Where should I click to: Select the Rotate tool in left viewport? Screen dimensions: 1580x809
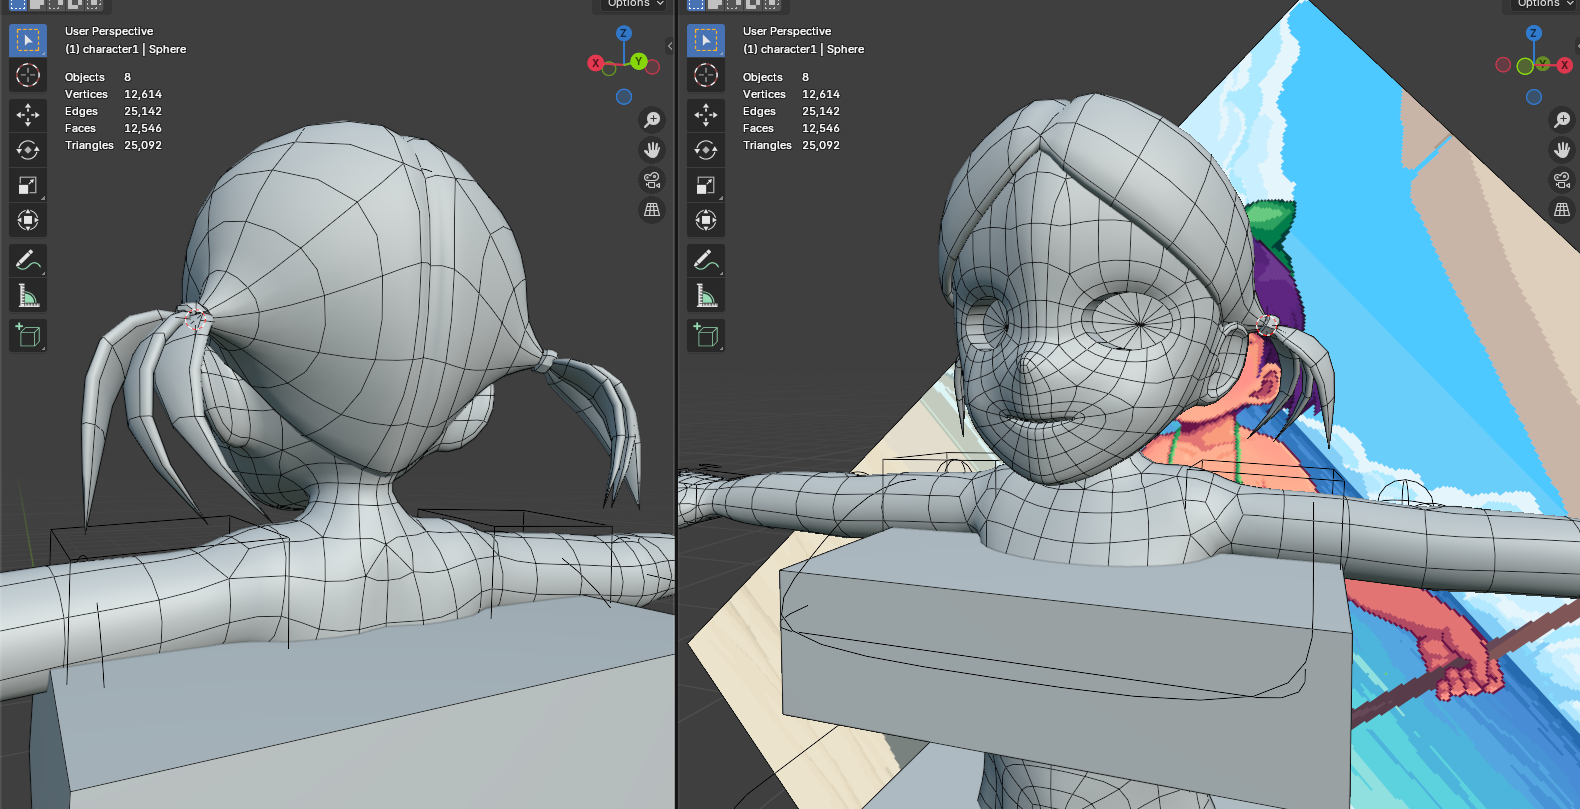coord(28,150)
